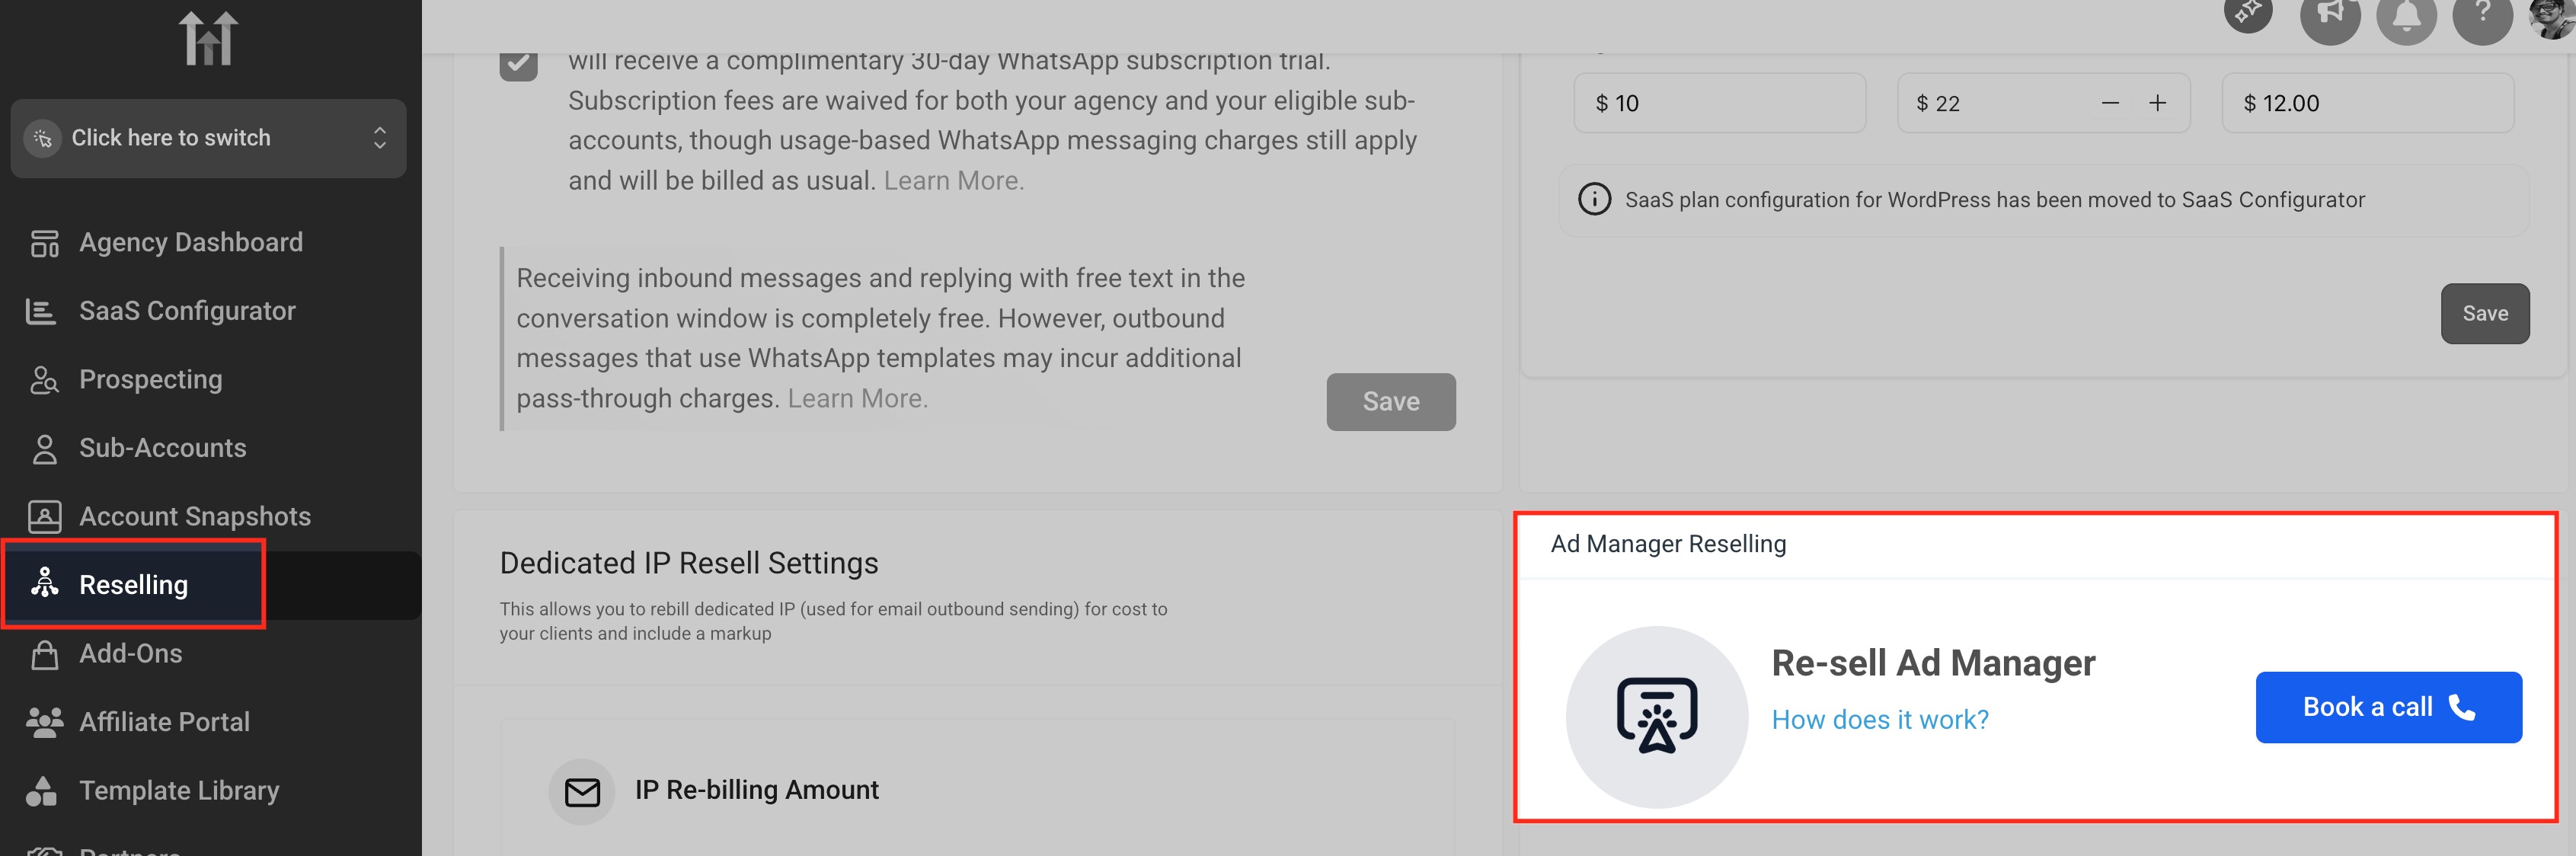Click the logo at sidebar top
This screenshot has height=856, width=2576.
click(x=208, y=39)
